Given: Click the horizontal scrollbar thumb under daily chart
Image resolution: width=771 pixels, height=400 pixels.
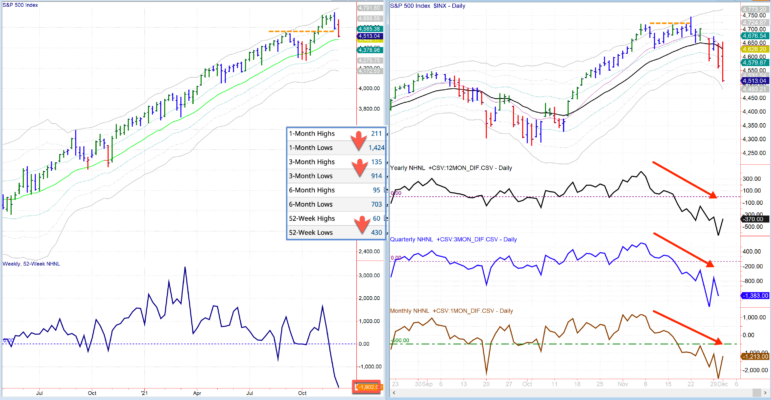Looking at the screenshot, I should [757, 393].
